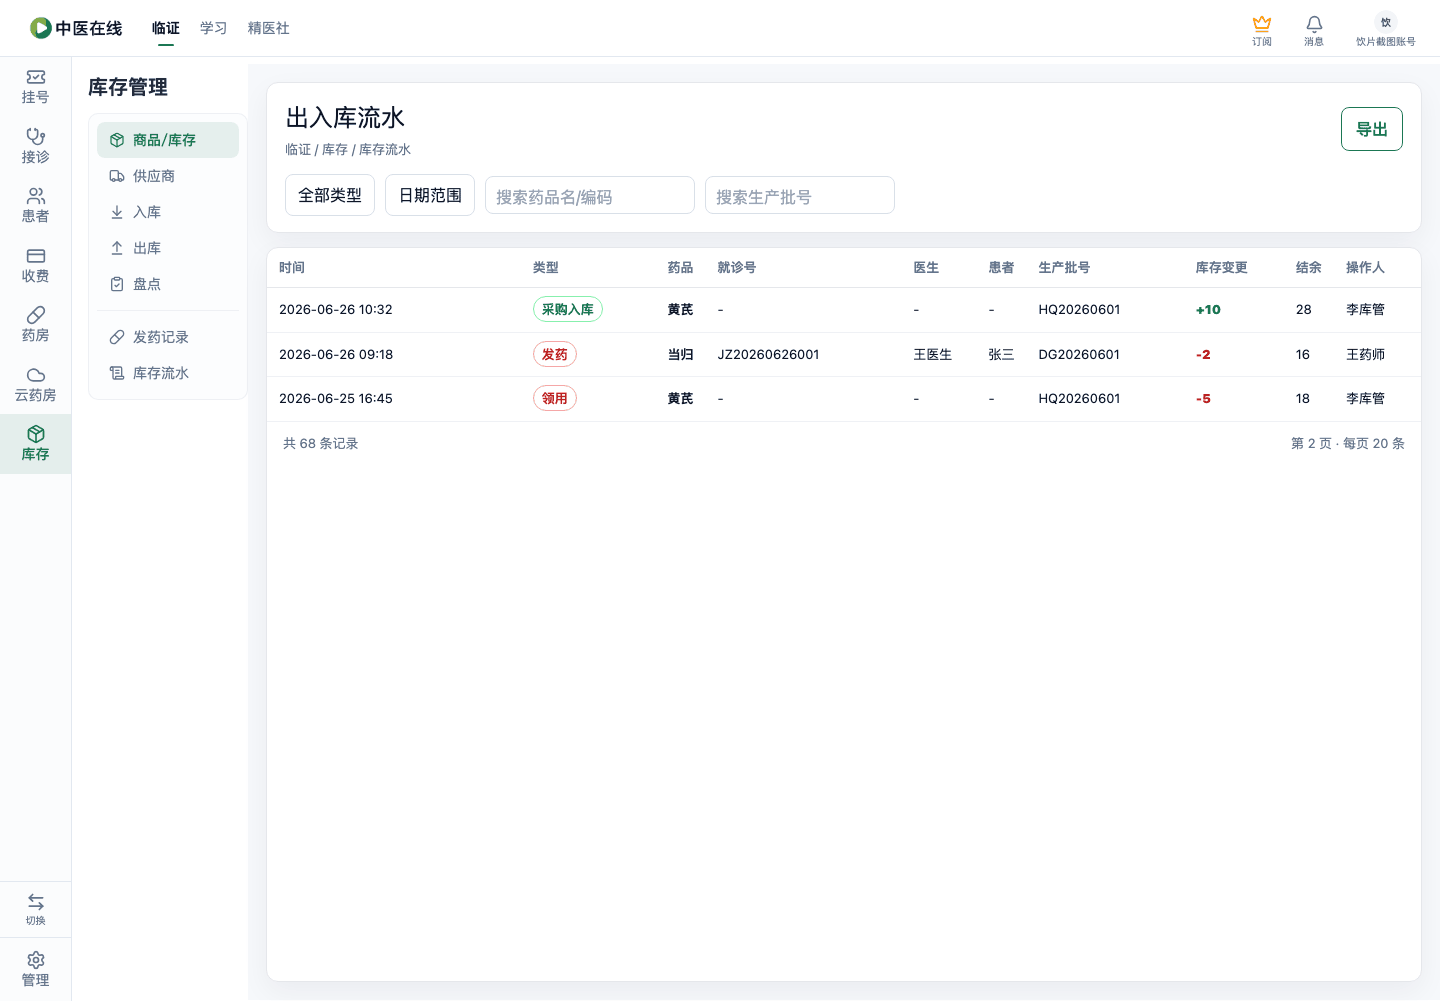This screenshot has width=1440, height=1001.
Task: Select 商品/库存 in inventory menu
Action: tap(168, 140)
